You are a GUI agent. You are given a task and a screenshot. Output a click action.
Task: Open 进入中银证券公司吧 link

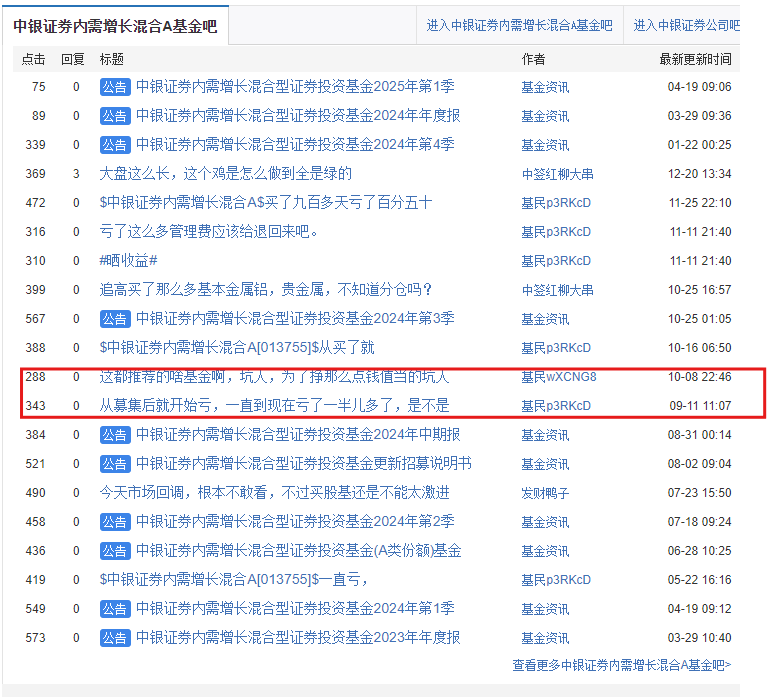686,25
